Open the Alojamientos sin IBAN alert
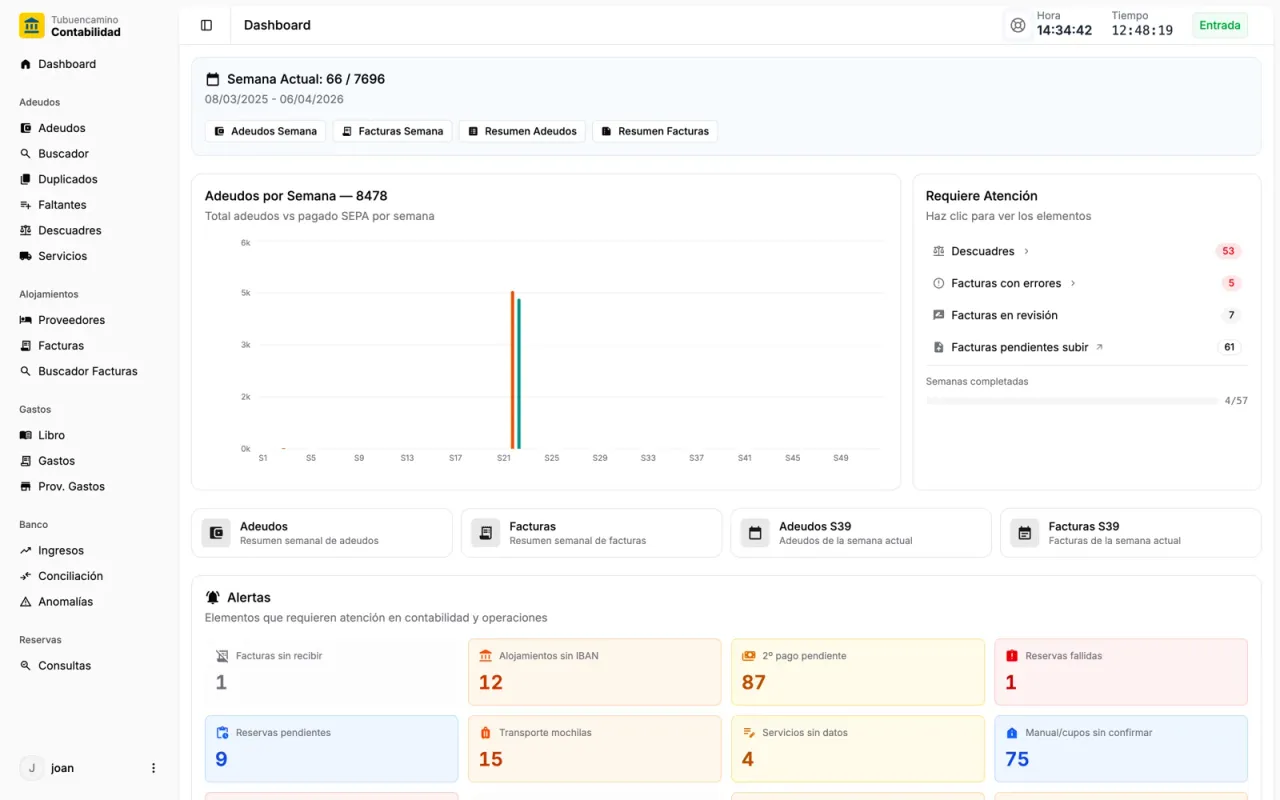The width and height of the screenshot is (1280, 800). point(594,672)
